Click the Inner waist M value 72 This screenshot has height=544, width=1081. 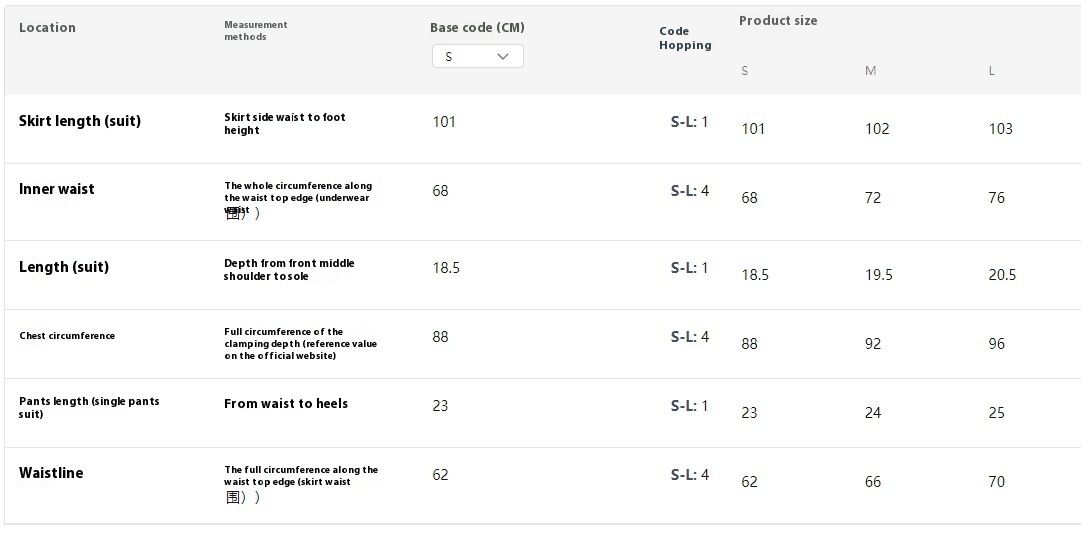pos(873,198)
